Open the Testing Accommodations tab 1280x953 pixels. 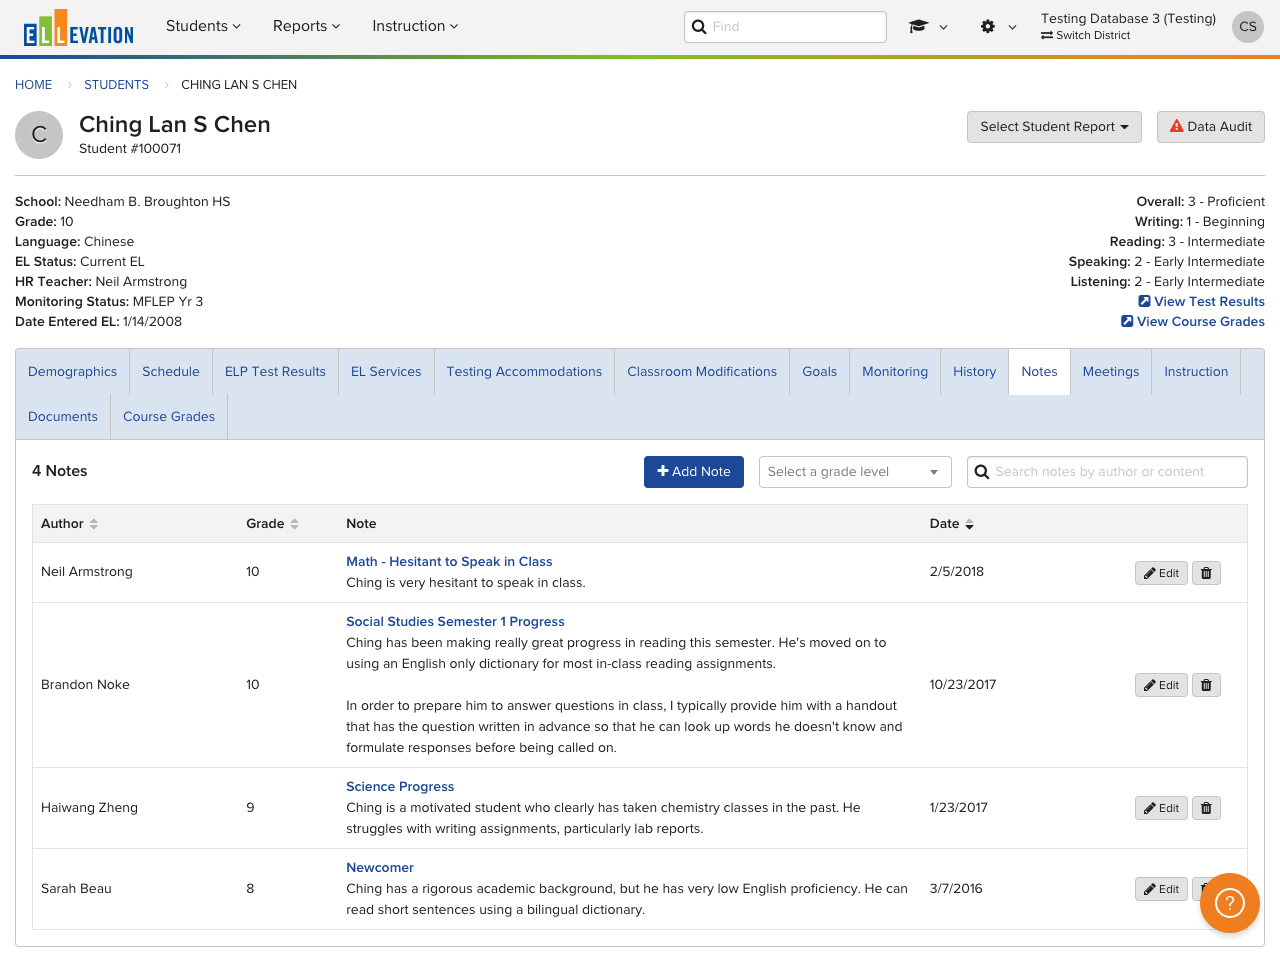(524, 372)
